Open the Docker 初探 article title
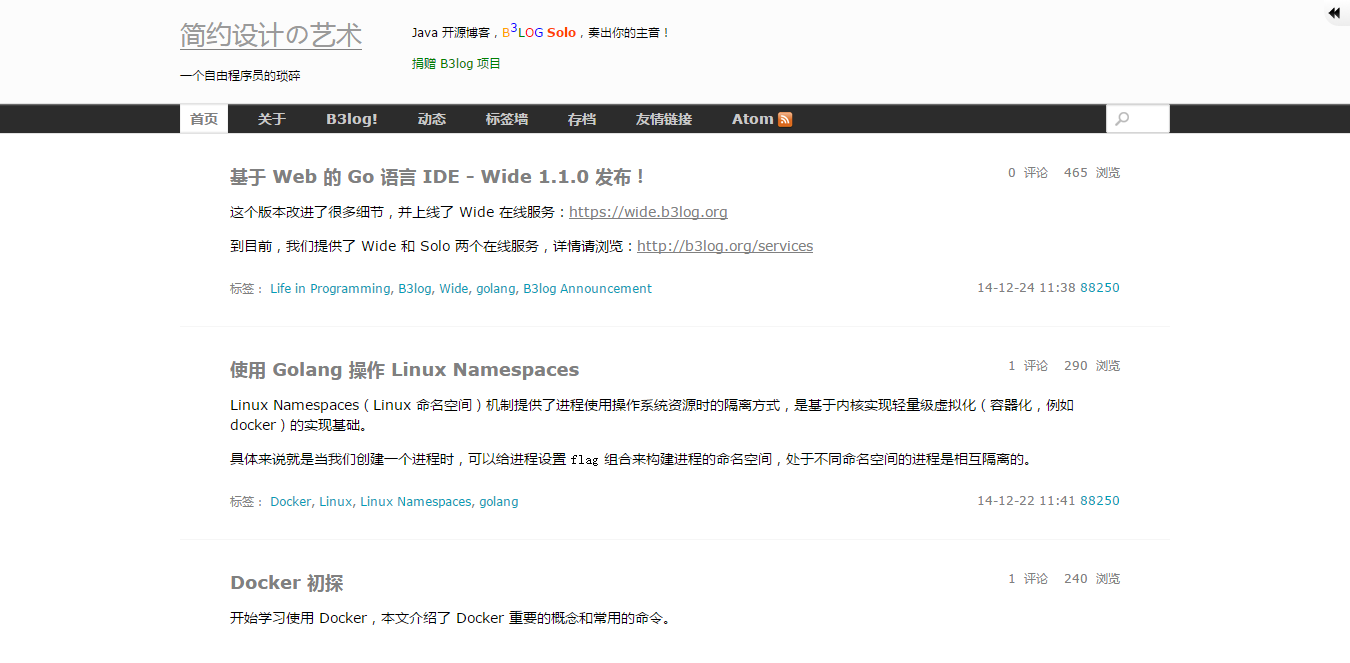1350x663 pixels. click(x=286, y=583)
